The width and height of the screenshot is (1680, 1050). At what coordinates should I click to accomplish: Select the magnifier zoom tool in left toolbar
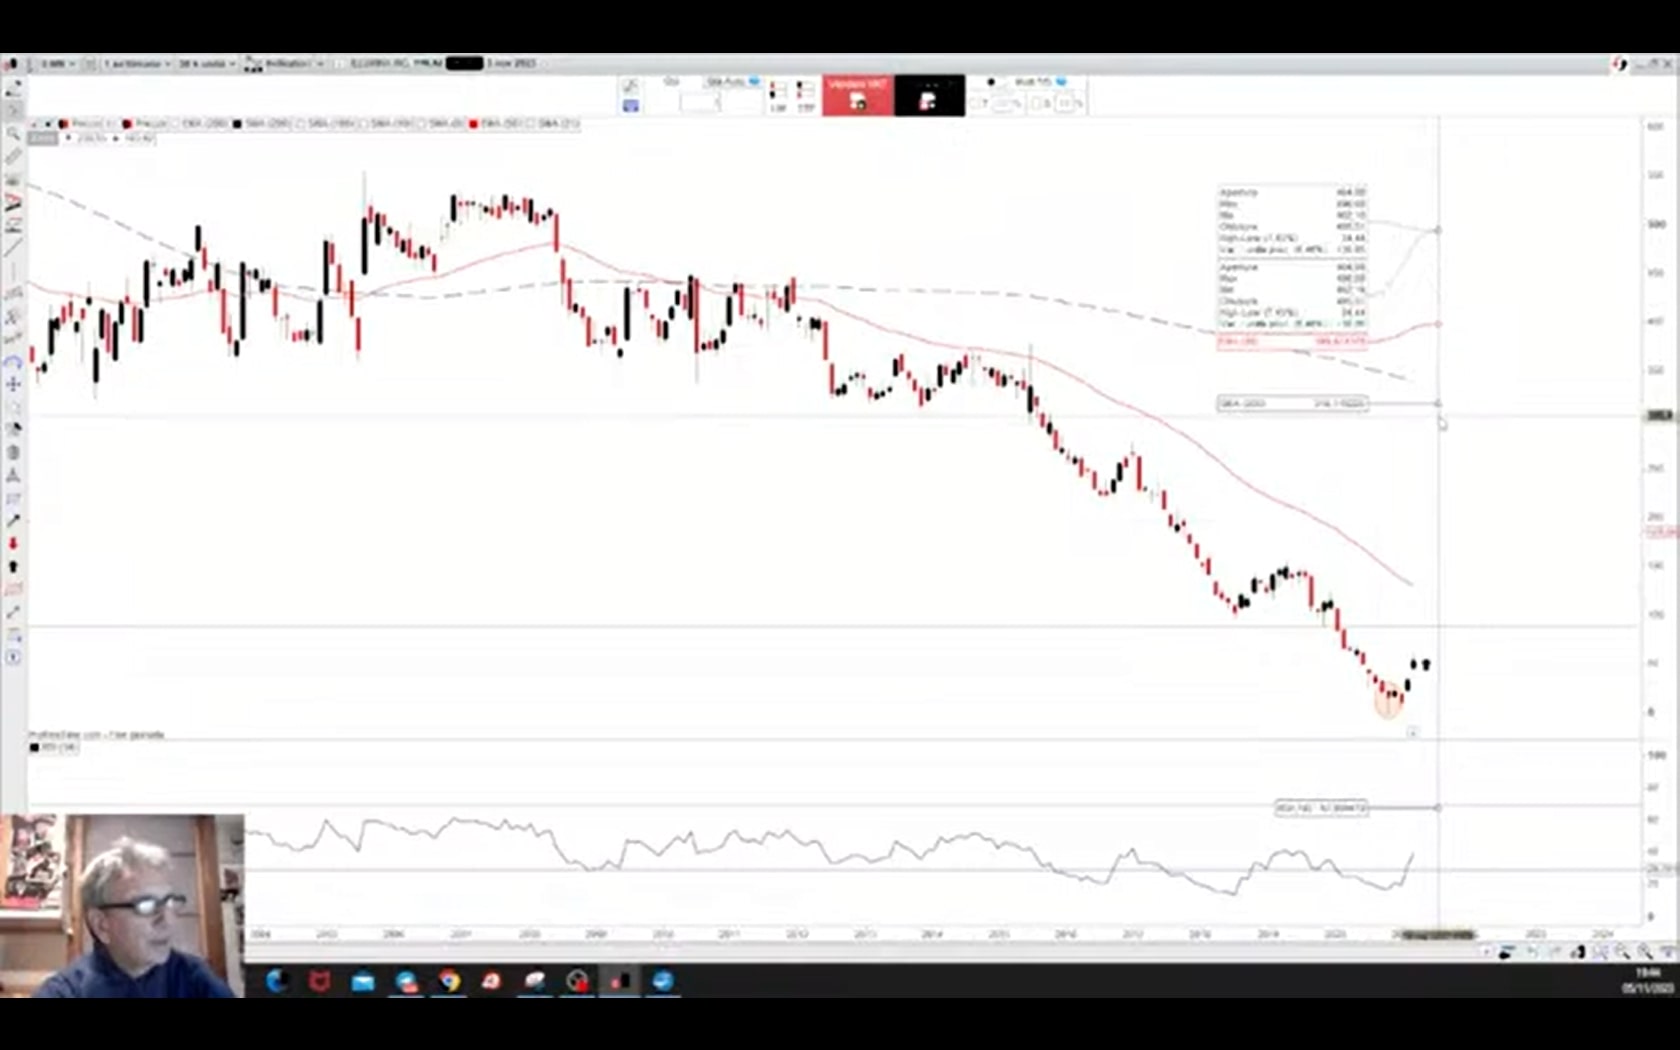(x=13, y=133)
